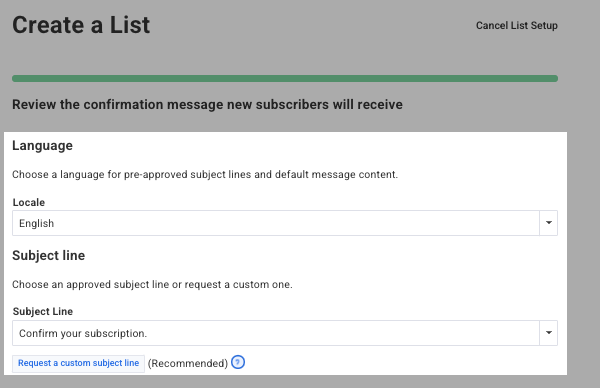Click Request a custom subject line
This screenshot has height=388, width=600.
click(x=78, y=363)
